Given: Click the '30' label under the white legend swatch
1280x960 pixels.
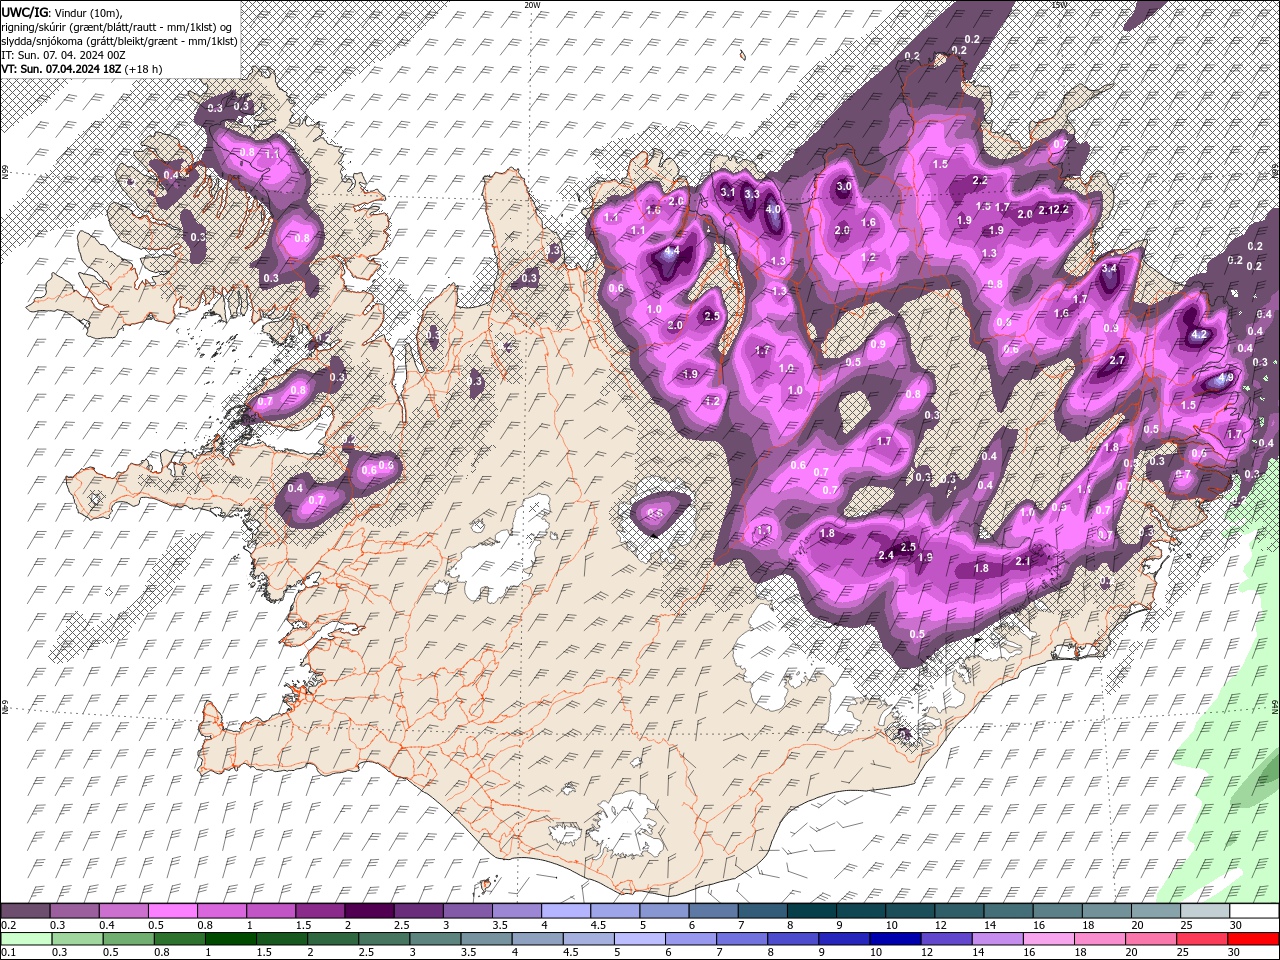Looking at the screenshot, I should coord(1238,925).
